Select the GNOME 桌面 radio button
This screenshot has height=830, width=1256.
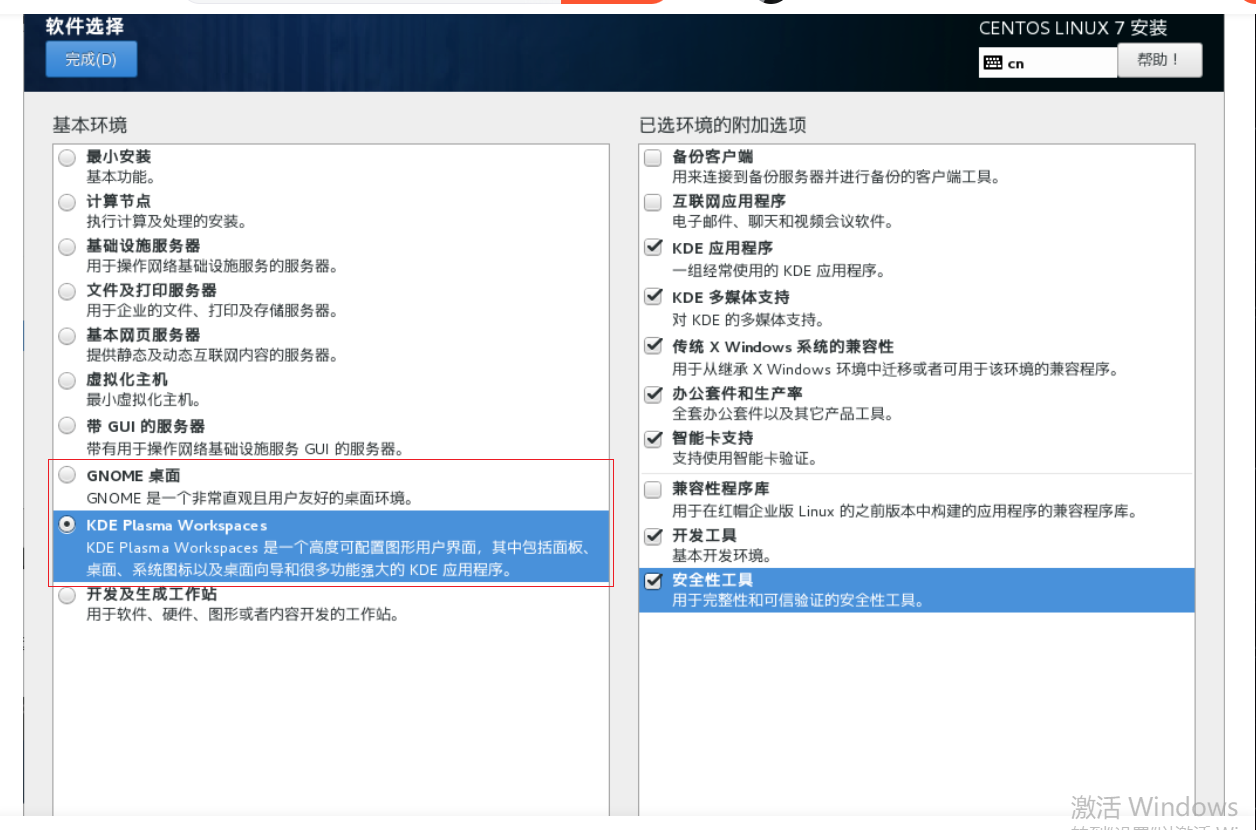[67, 474]
